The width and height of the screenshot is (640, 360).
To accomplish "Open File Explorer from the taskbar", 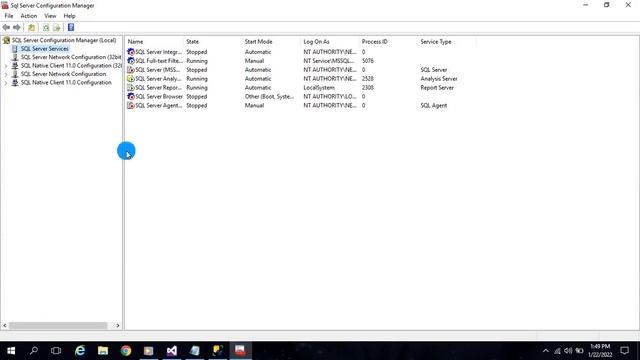I will pos(103,351).
